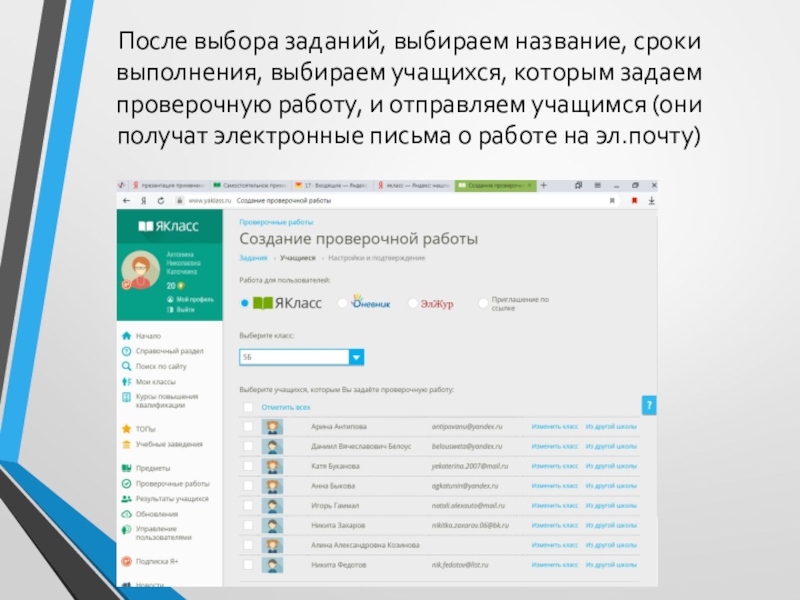Click the Обновления cloud icon
This screenshot has height=600, width=800.
point(127,514)
